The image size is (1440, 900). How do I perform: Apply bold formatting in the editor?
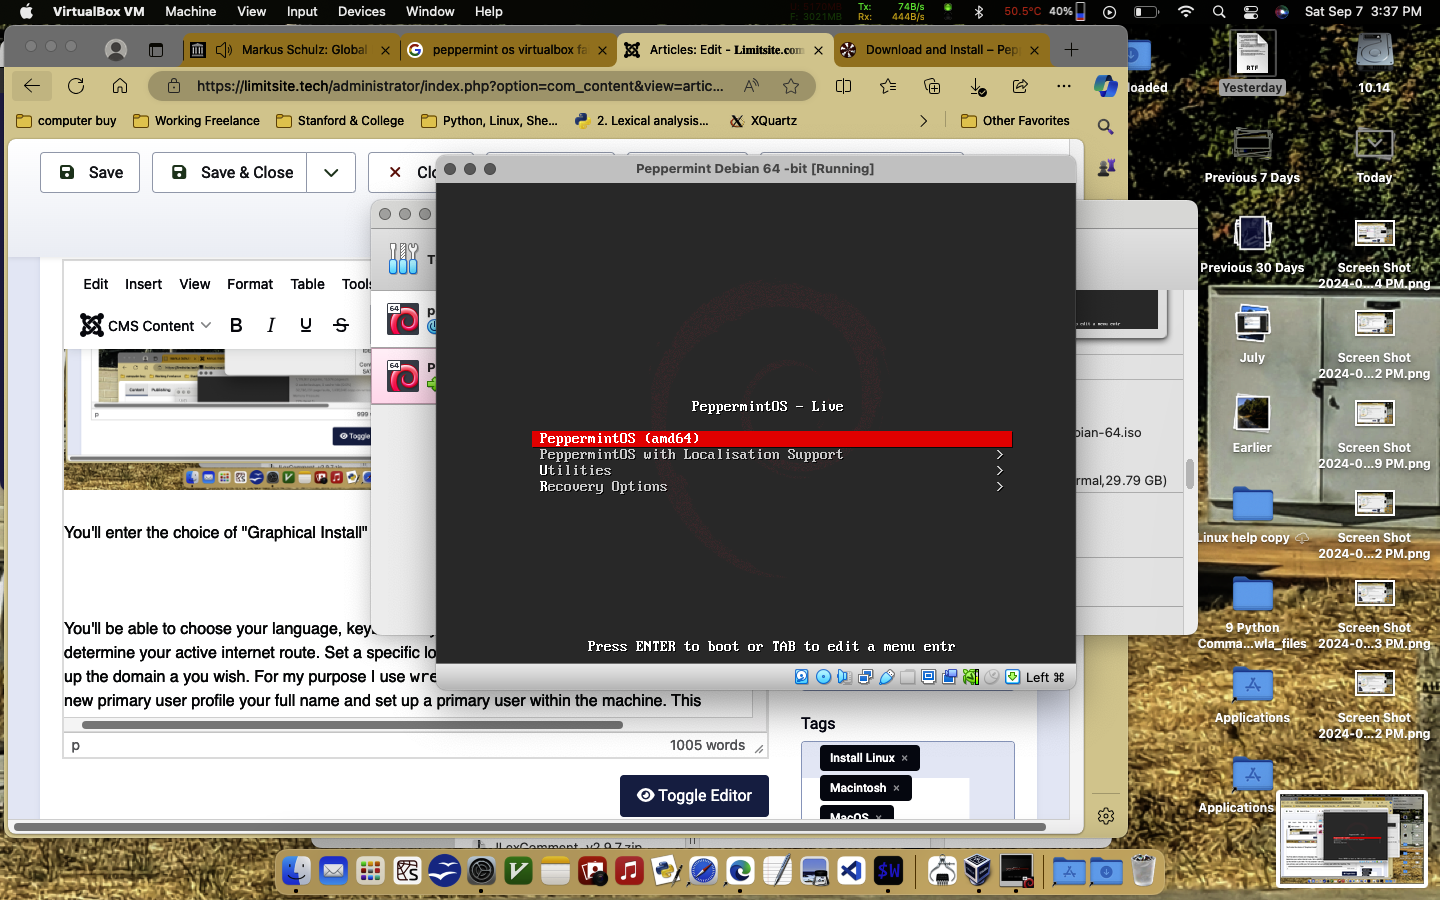236,325
